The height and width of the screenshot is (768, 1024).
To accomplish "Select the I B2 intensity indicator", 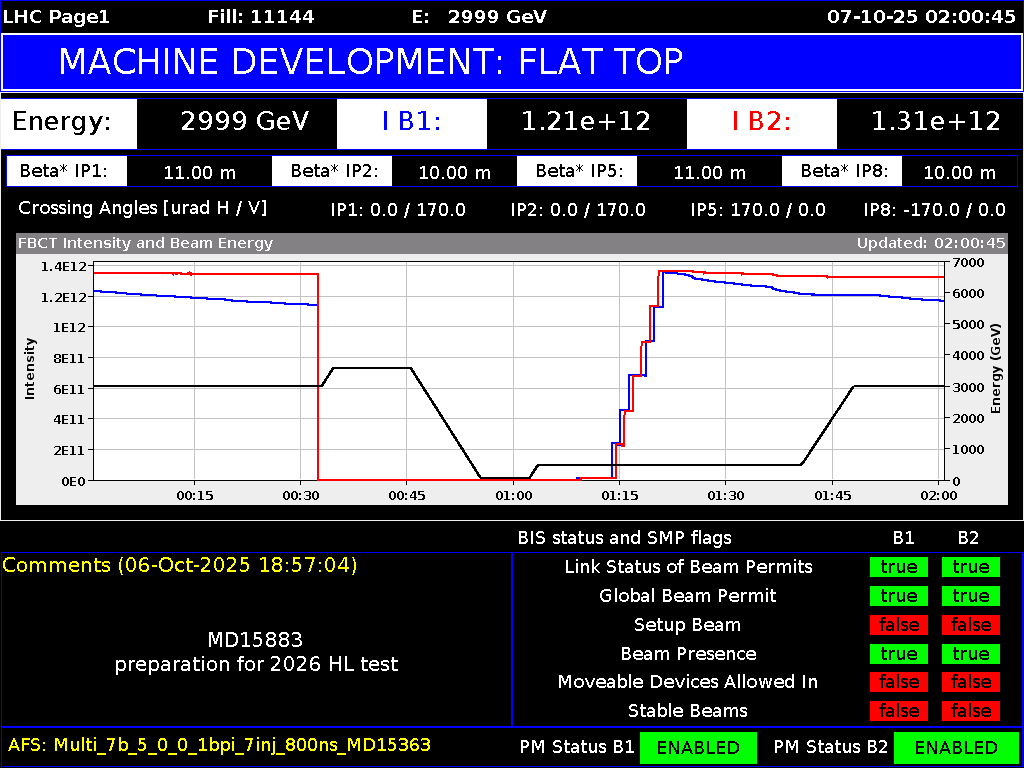I will click(x=761, y=123).
